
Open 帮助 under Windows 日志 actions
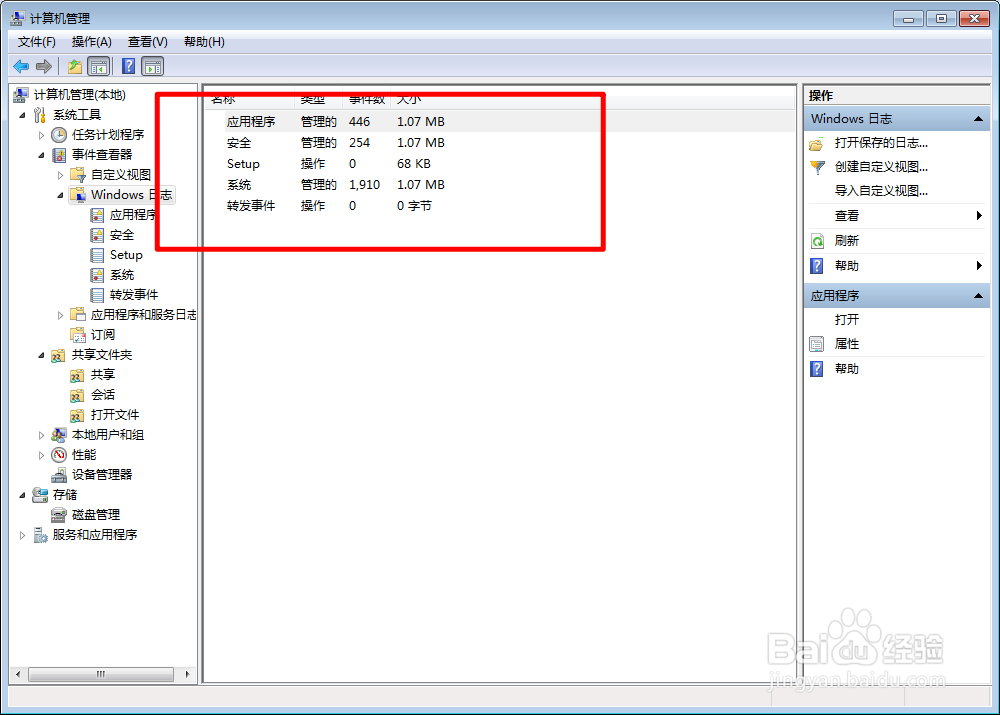(846, 266)
